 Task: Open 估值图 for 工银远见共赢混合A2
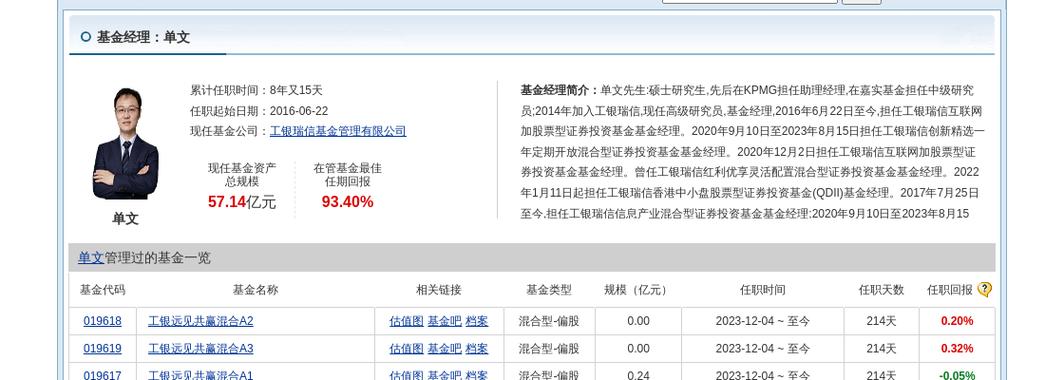pyautogui.click(x=406, y=321)
